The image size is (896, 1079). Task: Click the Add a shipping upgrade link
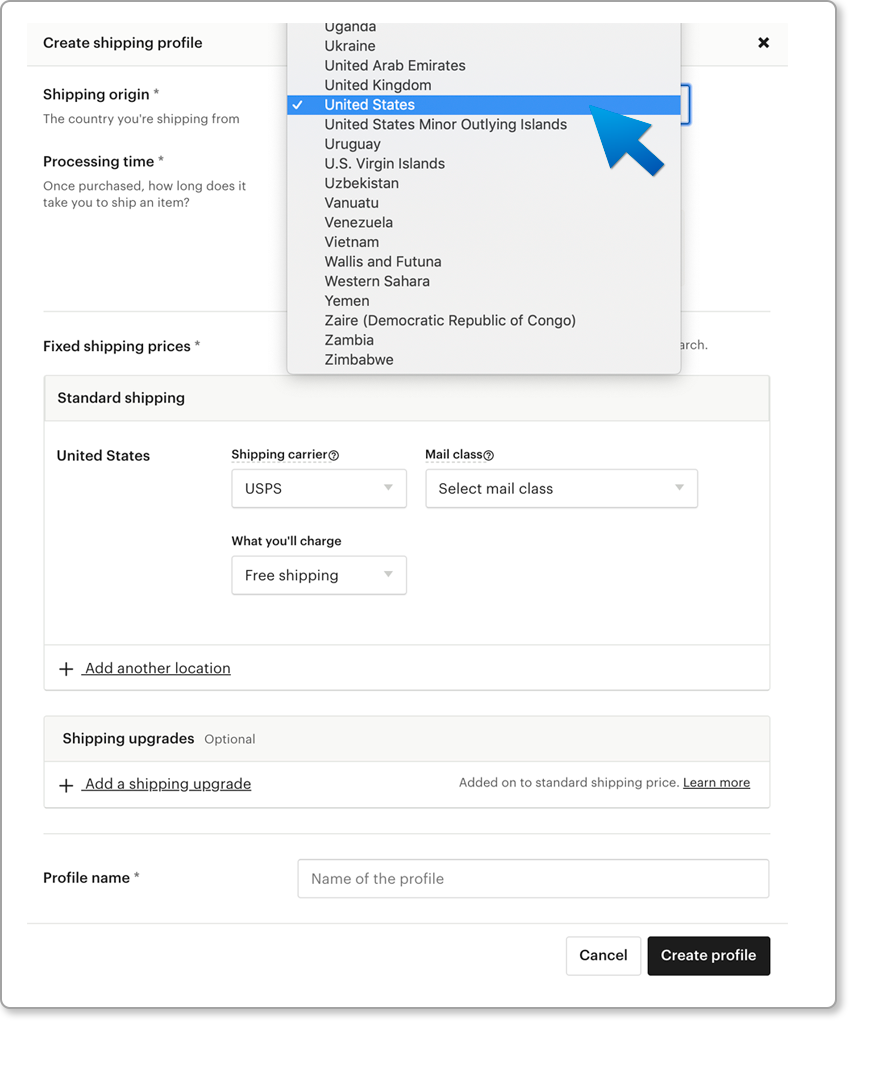pos(166,784)
